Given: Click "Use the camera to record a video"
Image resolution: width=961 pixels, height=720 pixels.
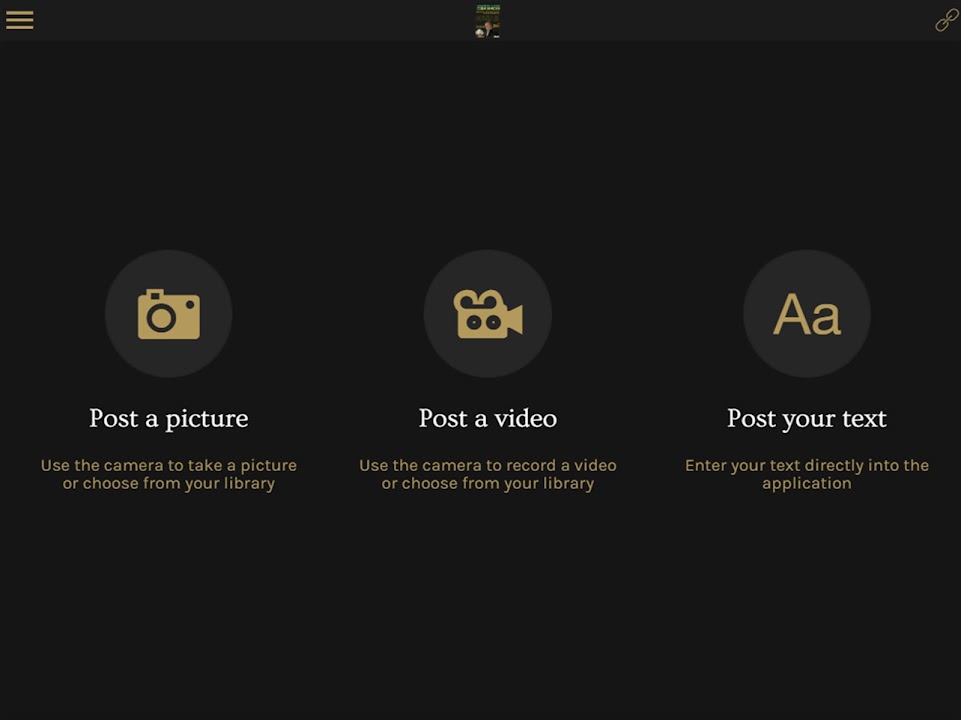Looking at the screenshot, I should point(488,465).
